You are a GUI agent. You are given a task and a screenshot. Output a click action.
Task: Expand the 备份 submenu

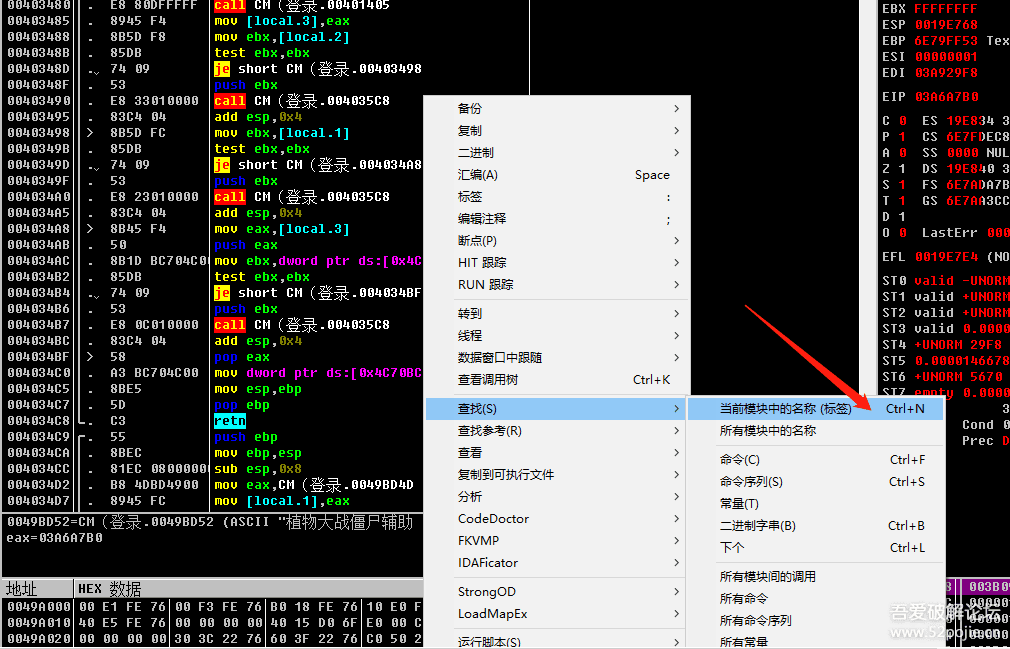469,109
